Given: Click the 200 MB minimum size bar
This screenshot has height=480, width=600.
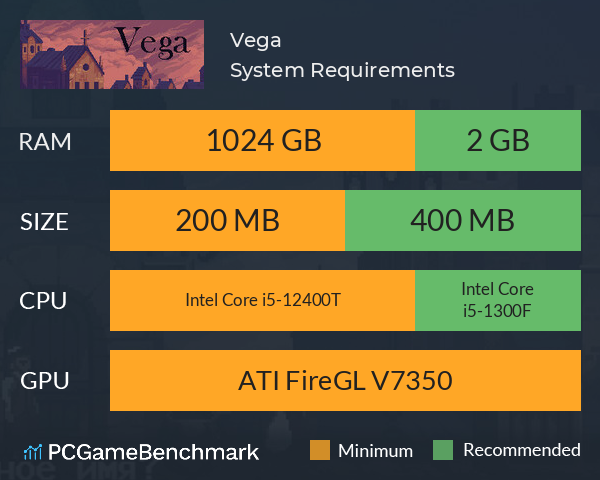Looking at the screenshot, I should coord(227,220).
